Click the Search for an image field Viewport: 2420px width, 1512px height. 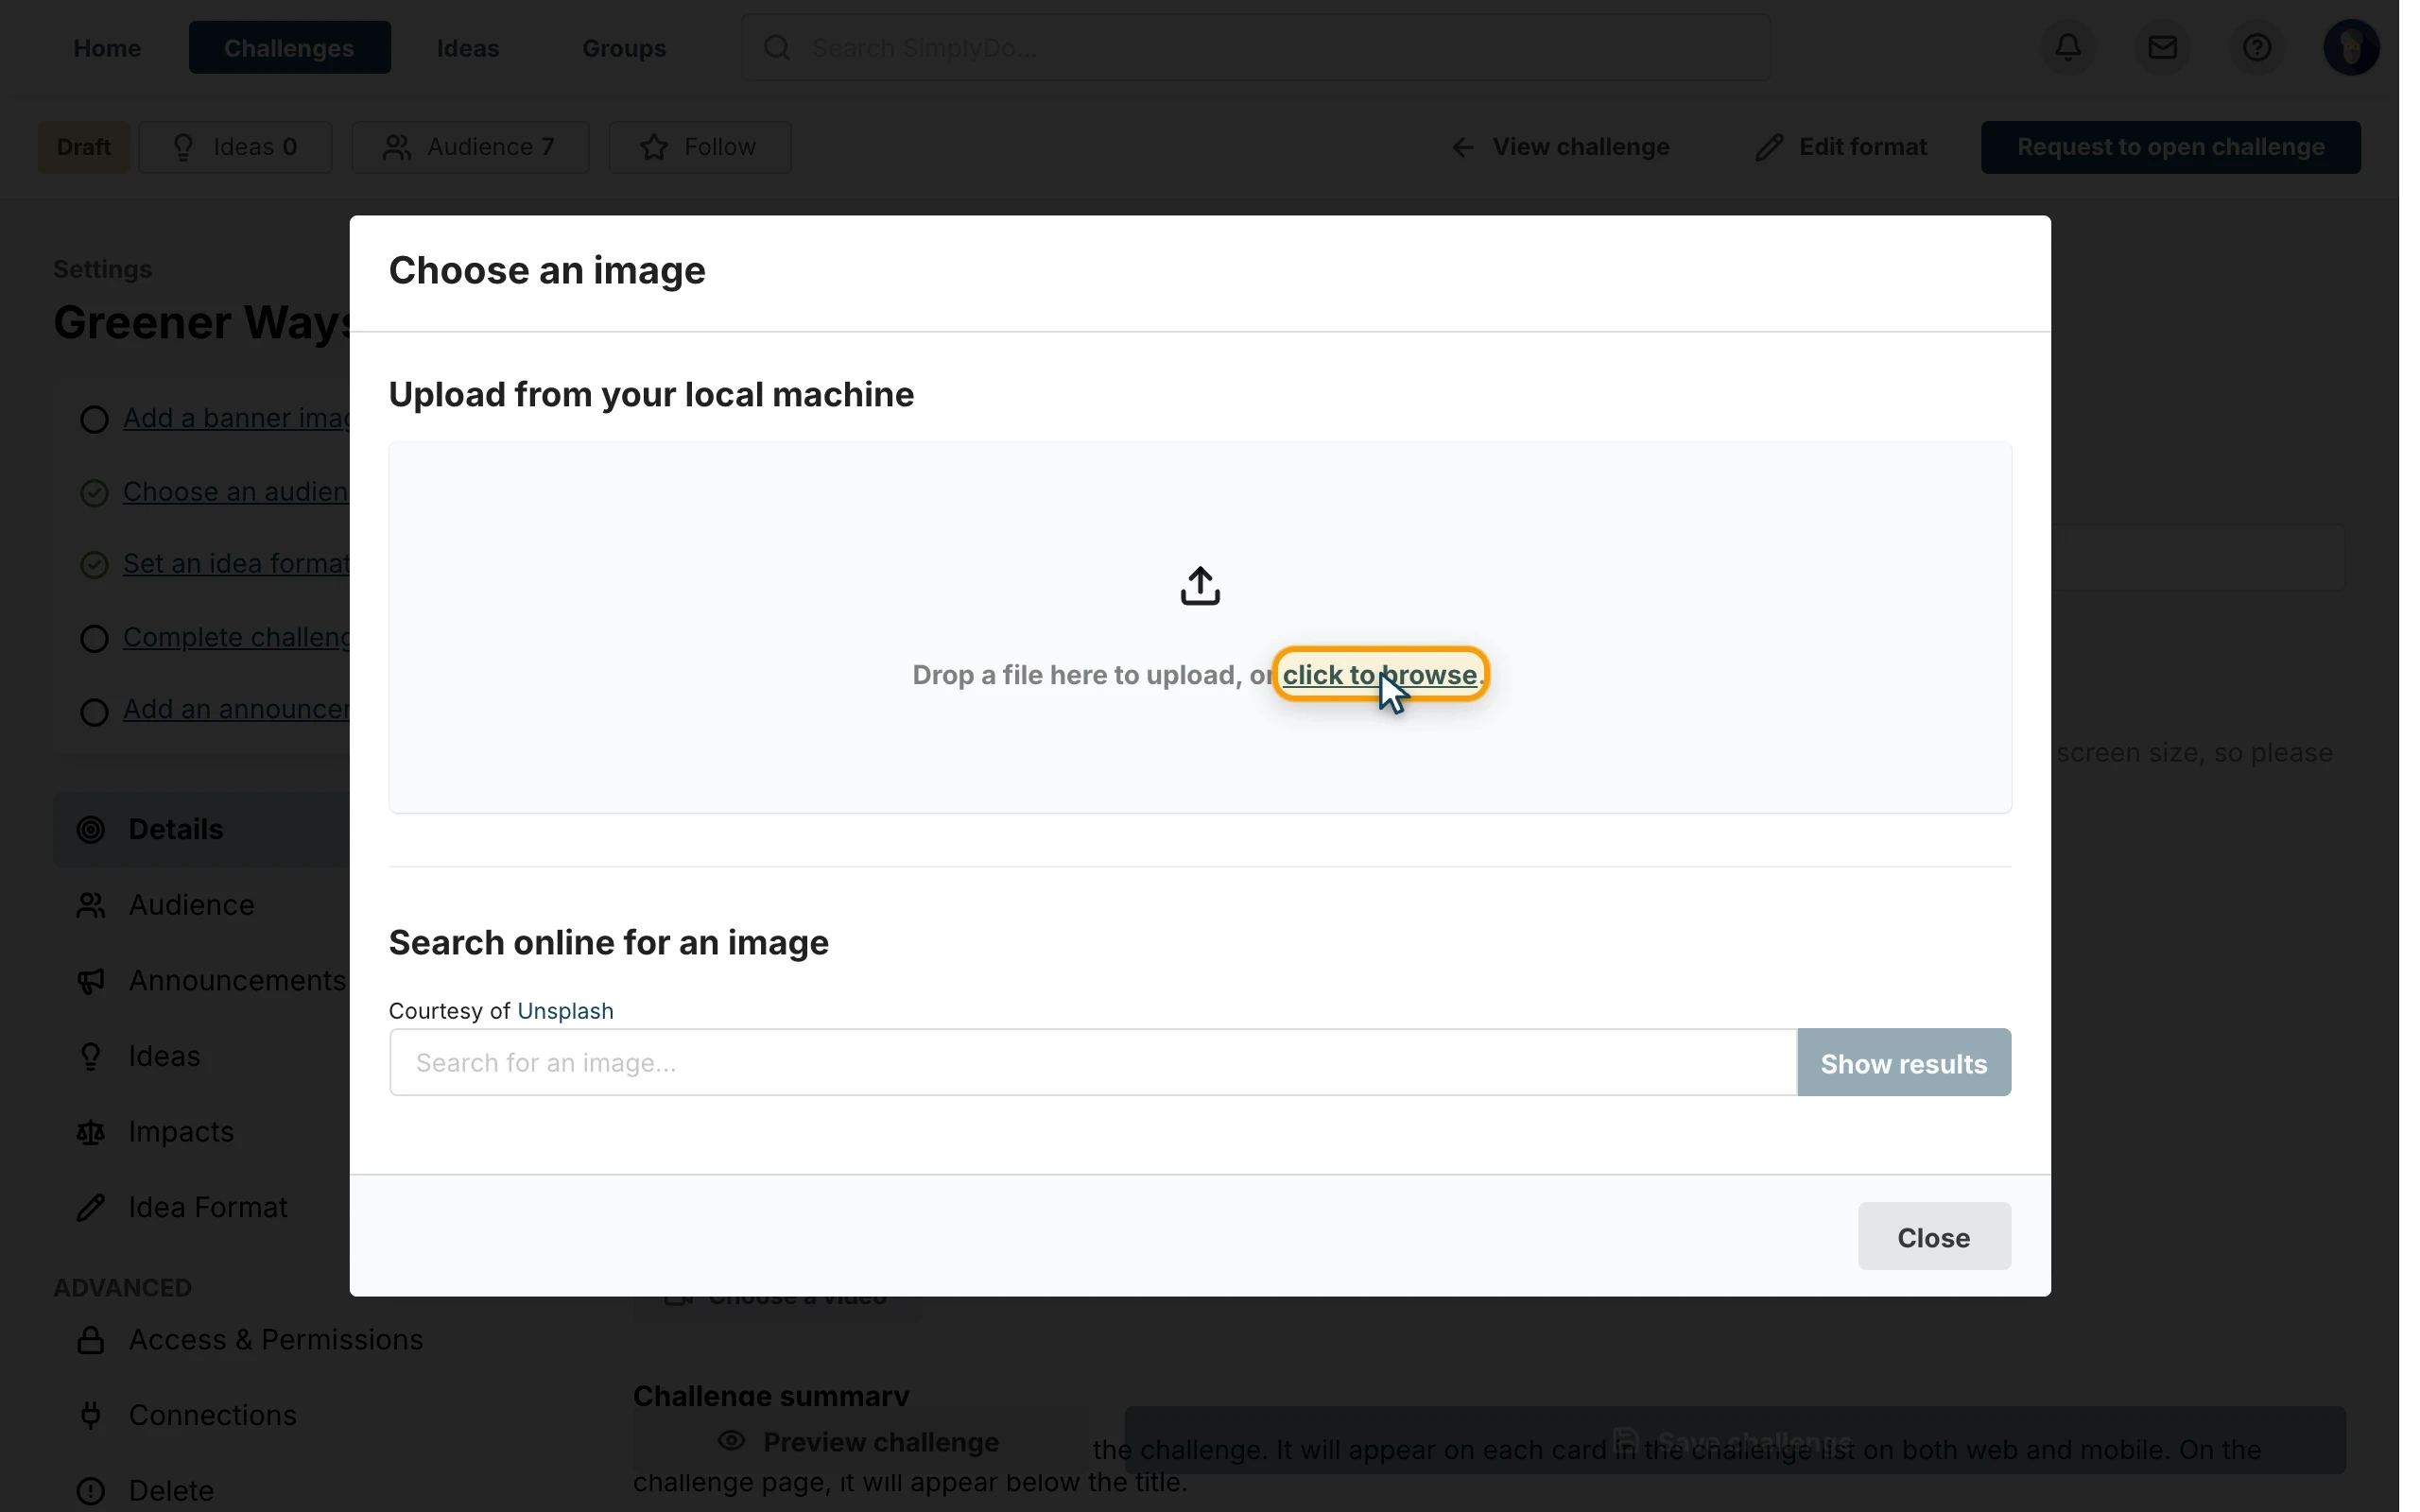[1092, 1062]
